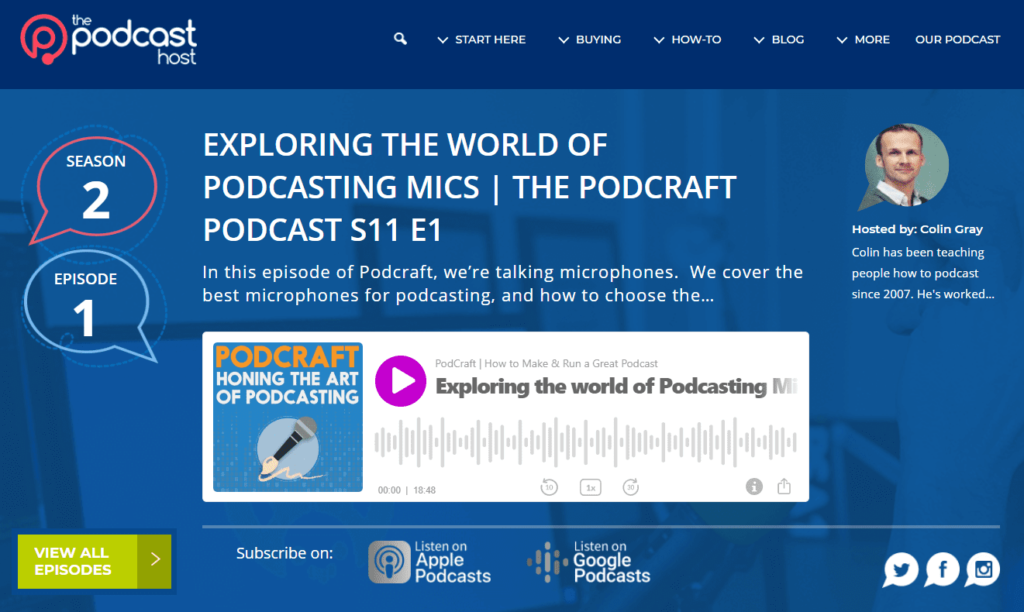This screenshot has height=612, width=1024.
Task: Click the VIEW ALL EPISODES button
Action: 93,561
